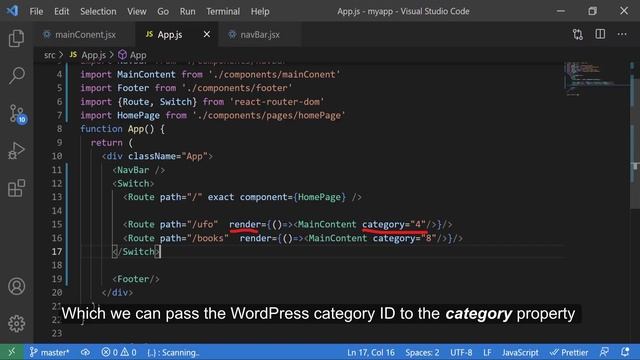
Task: Click './components/footer' import string
Action: click(237, 88)
